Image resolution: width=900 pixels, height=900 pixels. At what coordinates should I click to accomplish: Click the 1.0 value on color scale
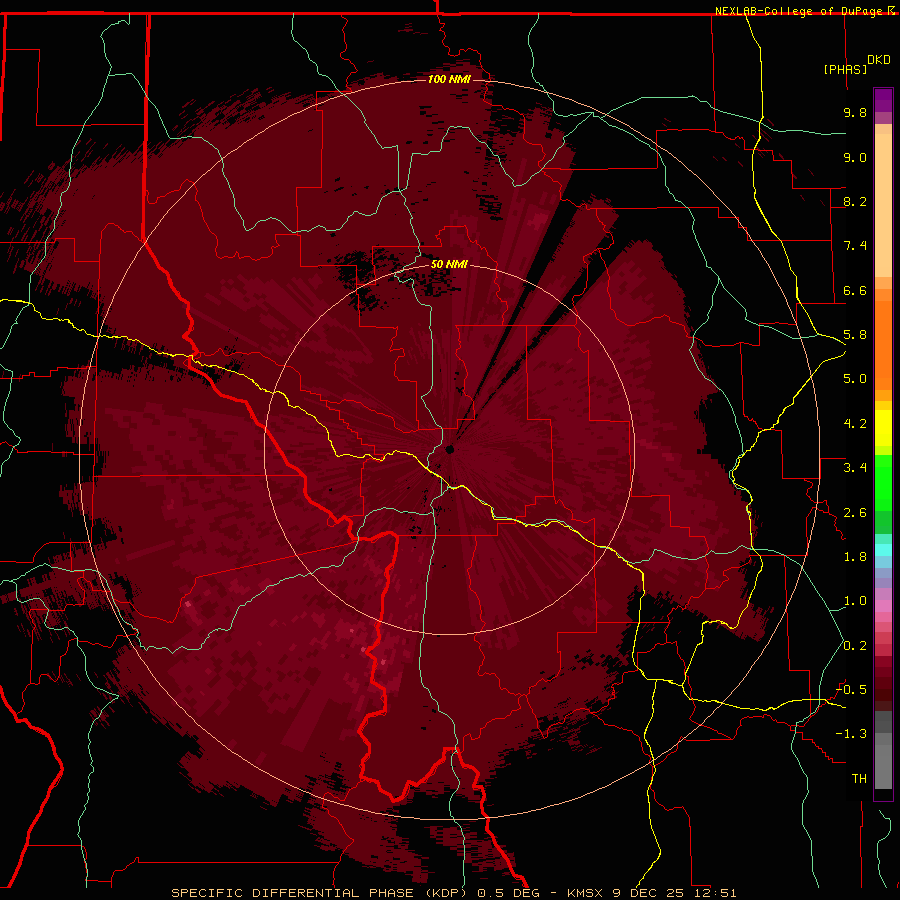(x=855, y=601)
